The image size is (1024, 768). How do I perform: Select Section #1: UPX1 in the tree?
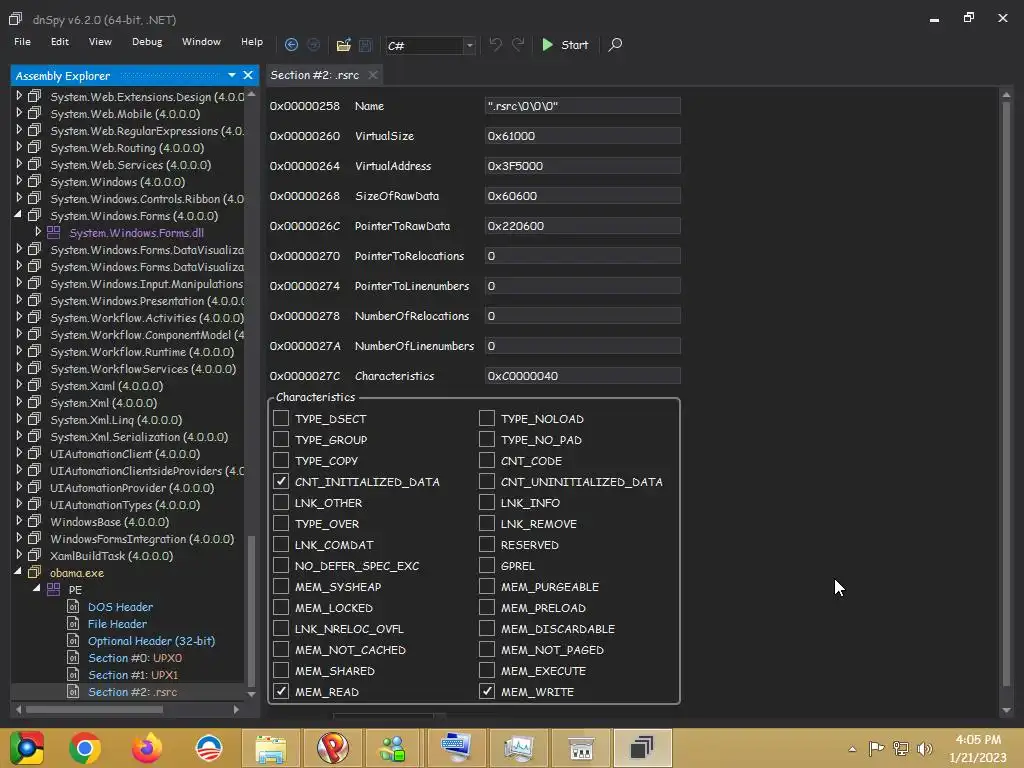pos(133,675)
